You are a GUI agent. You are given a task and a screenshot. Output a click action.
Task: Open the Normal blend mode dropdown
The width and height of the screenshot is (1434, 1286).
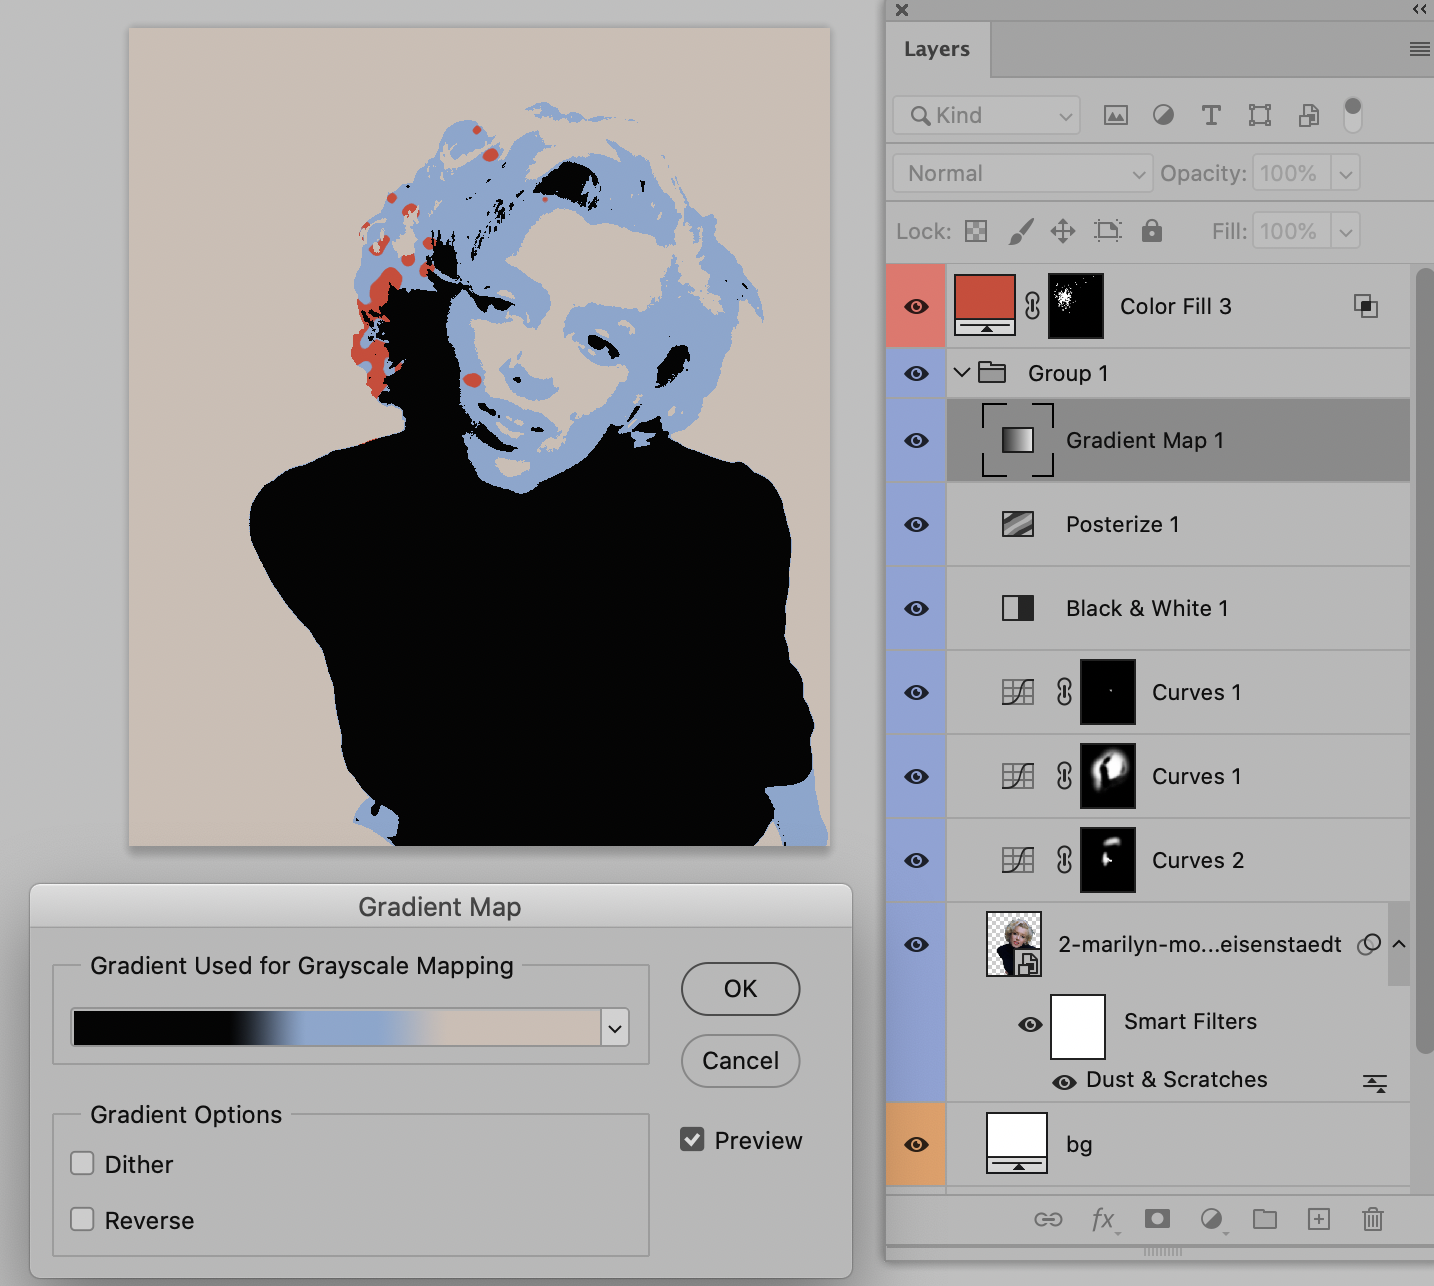[1023, 173]
